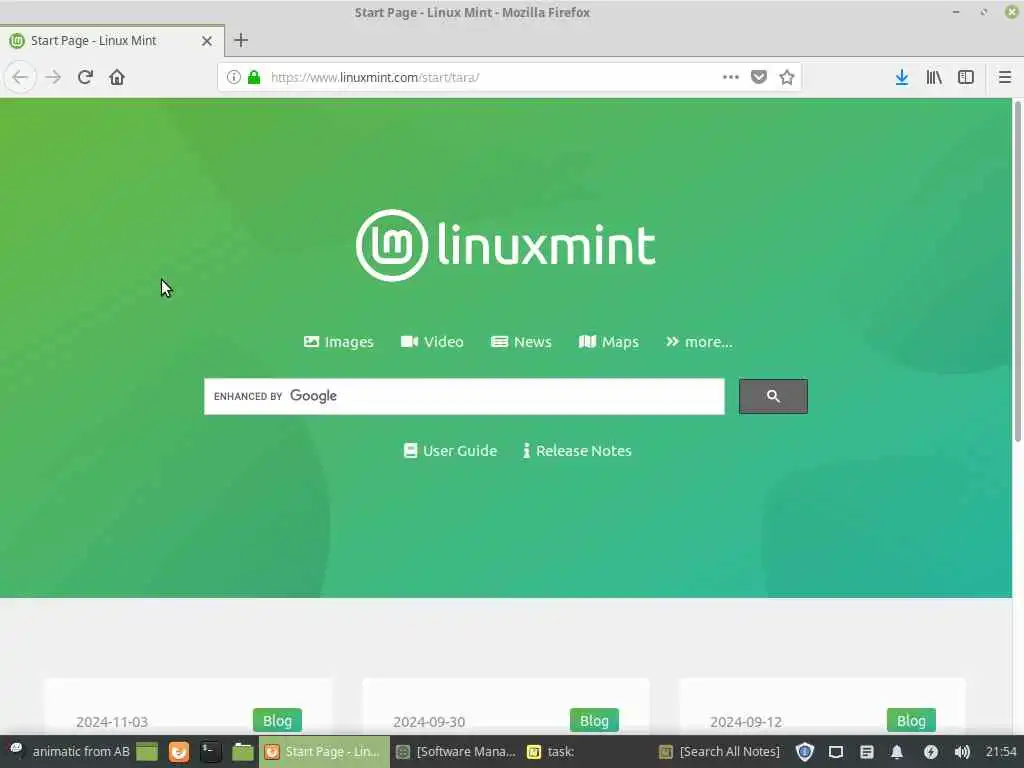1024x768 pixels.
Task: Open News search link
Action: [x=521, y=342]
